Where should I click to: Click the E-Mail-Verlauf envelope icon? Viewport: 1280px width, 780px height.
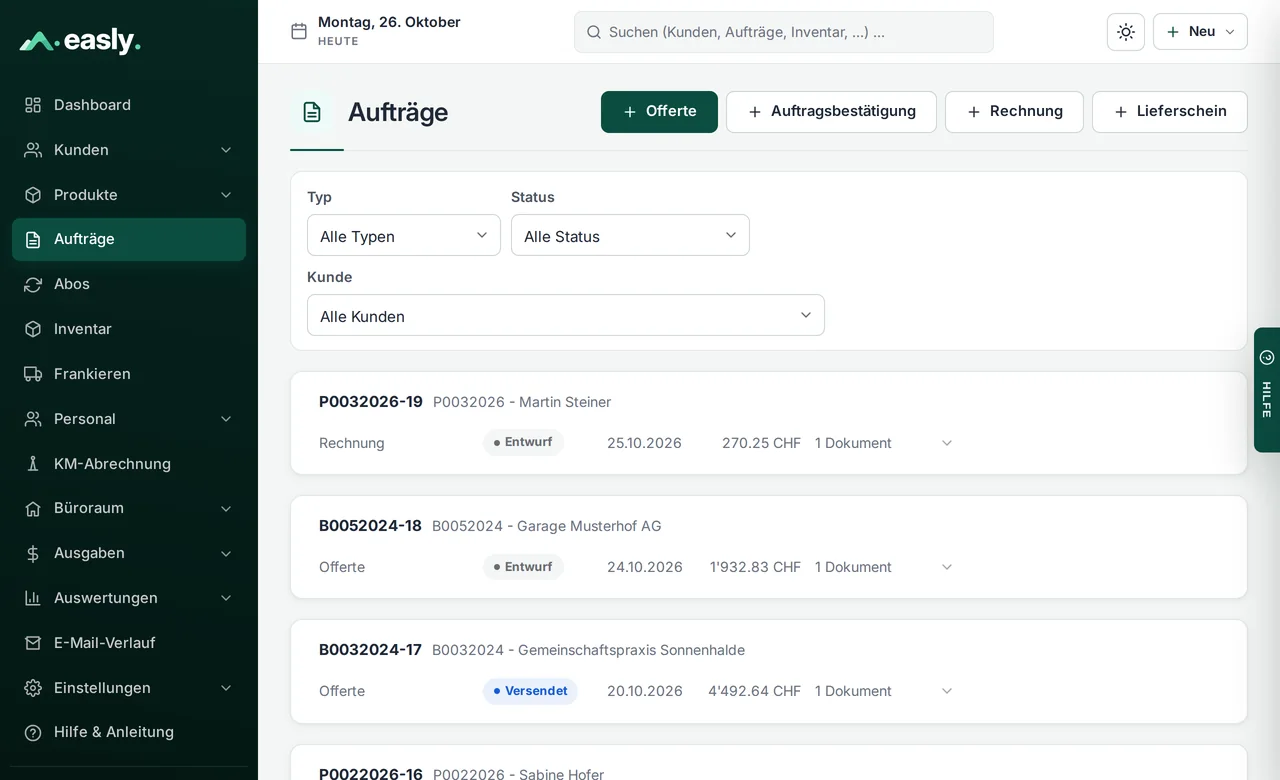(33, 643)
